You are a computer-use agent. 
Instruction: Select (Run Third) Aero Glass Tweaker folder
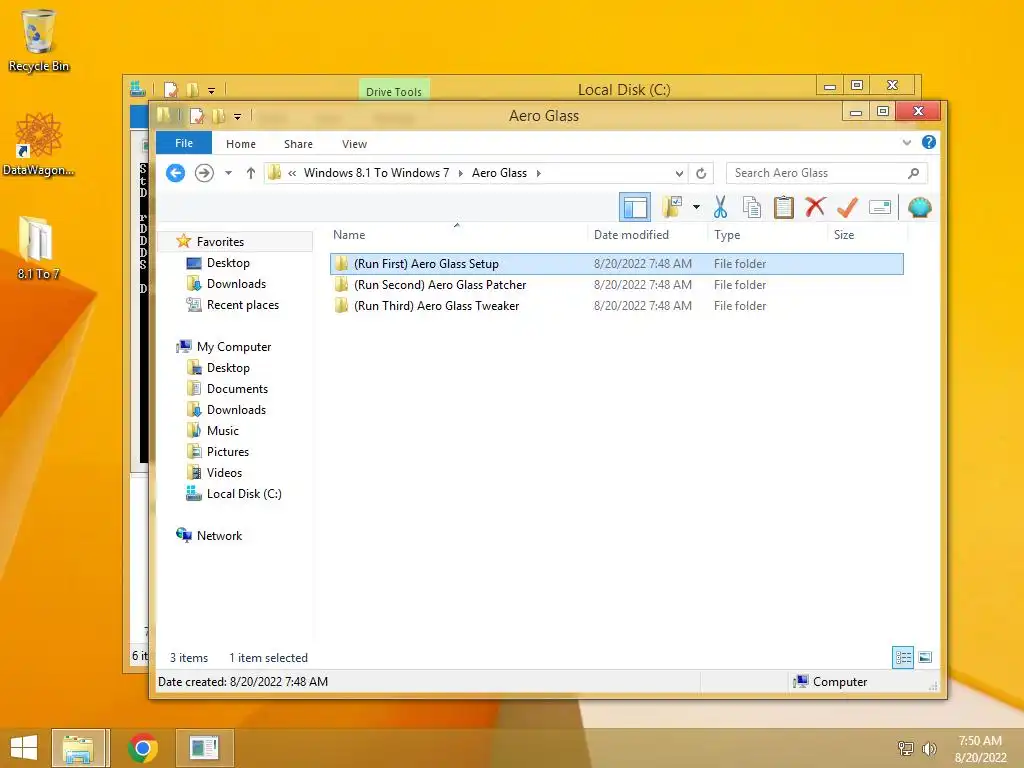(616, 306)
